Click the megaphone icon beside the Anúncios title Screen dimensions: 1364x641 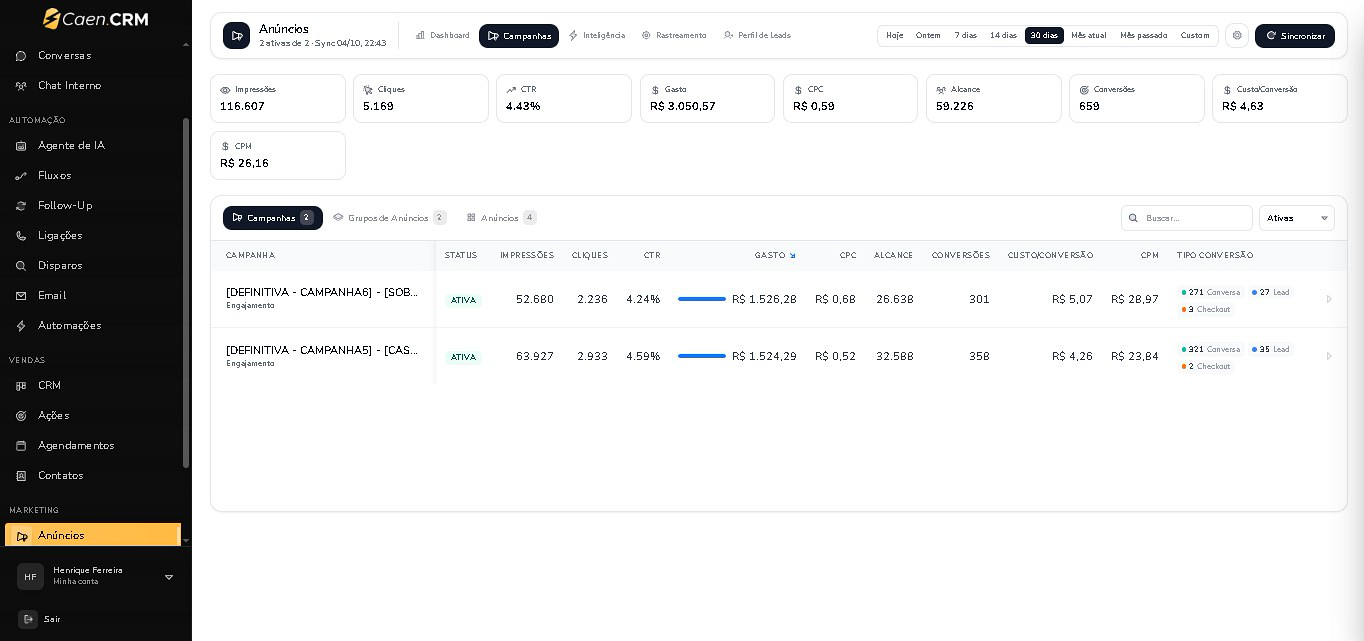coord(236,36)
